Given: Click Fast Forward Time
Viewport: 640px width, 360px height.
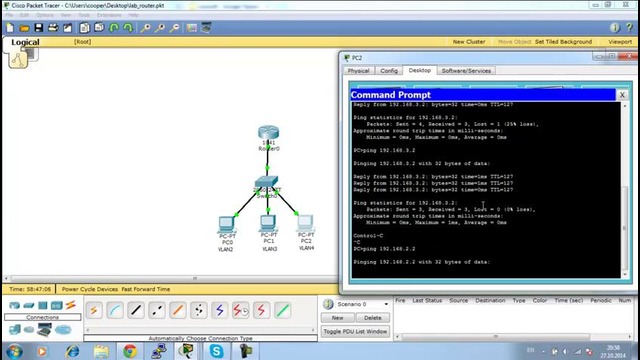Looking at the screenshot, I should (146, 289).
